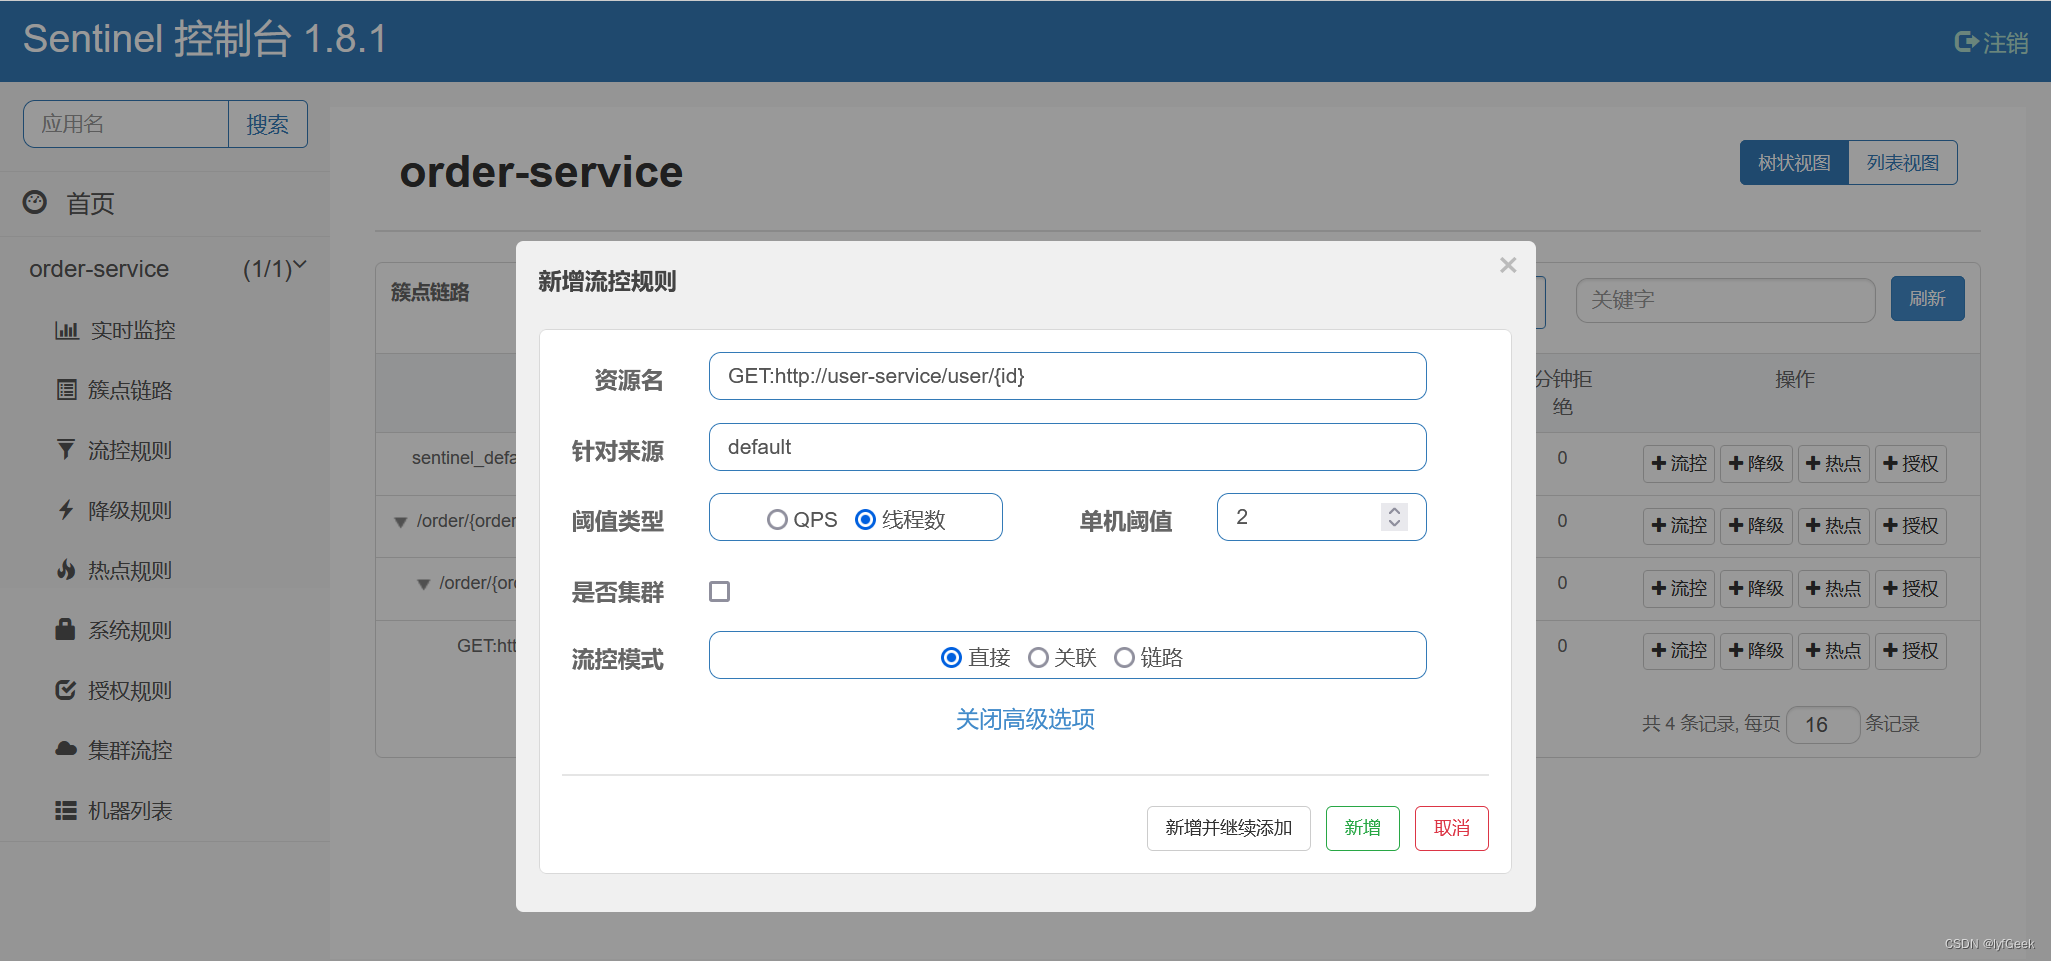Click the logout icon next to 注销

coord(1966,42)
